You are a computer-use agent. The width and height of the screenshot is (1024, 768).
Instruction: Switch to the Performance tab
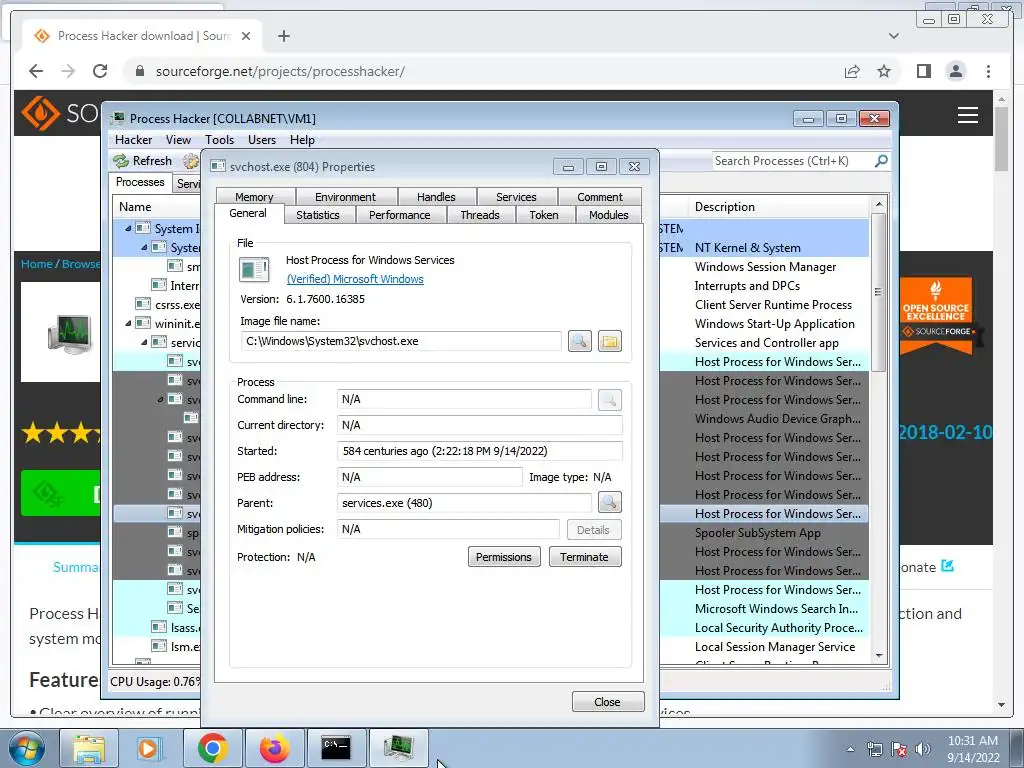pos(400,215)
